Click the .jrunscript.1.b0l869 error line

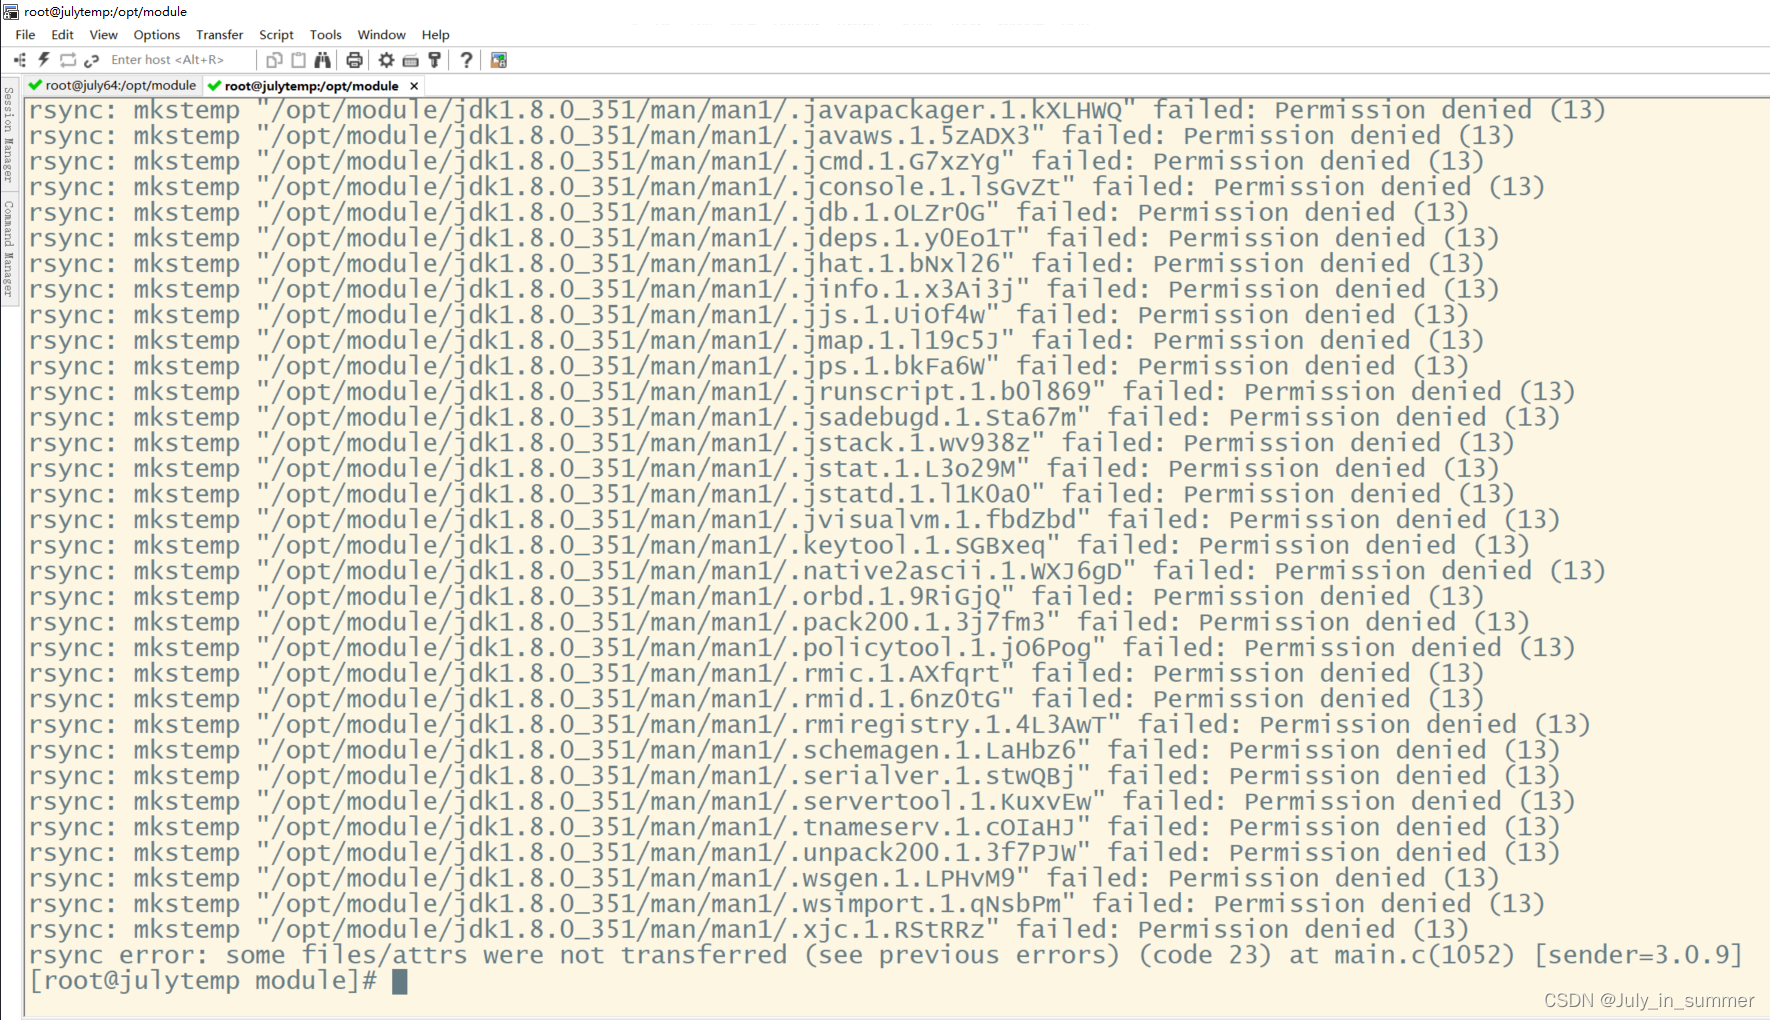tap(801, 392)
